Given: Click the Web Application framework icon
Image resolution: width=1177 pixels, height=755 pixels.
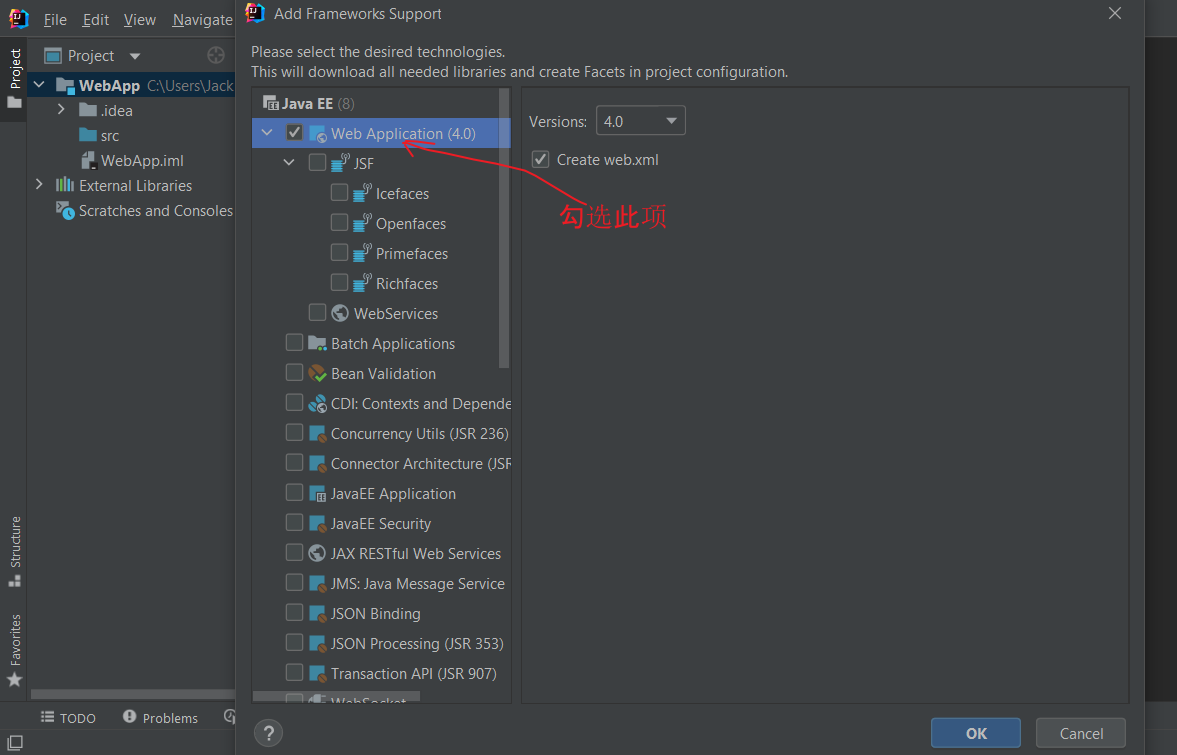Looking at the screenshot, I should click(318, 134).
